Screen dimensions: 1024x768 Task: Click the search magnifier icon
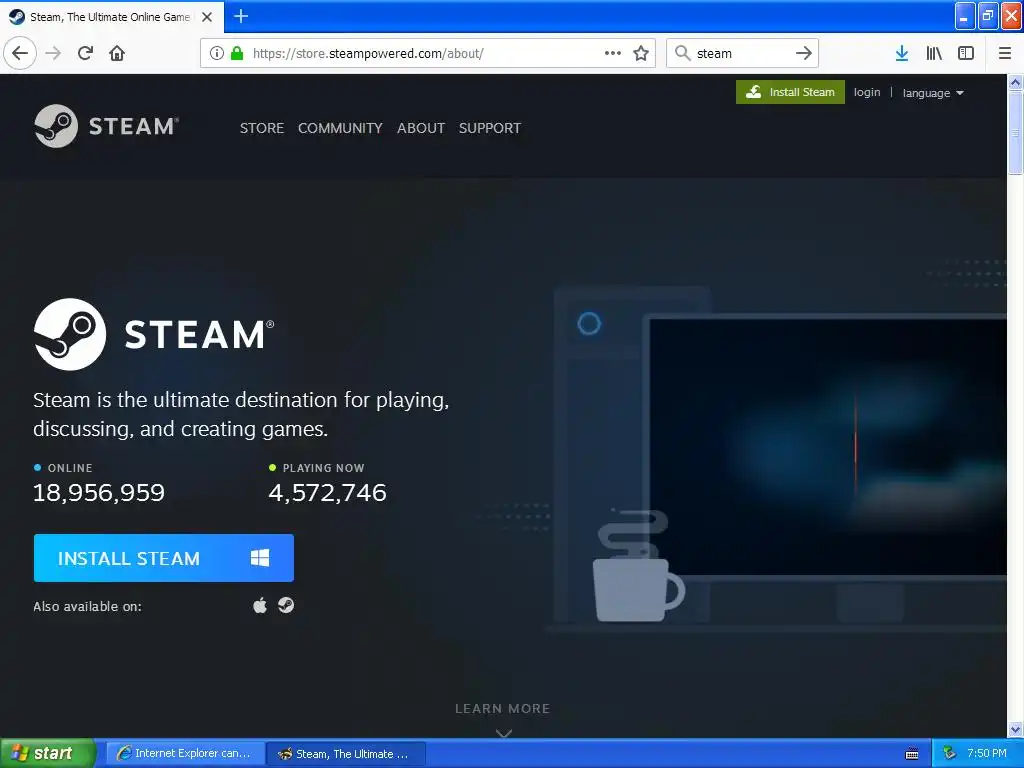[682, 53]
